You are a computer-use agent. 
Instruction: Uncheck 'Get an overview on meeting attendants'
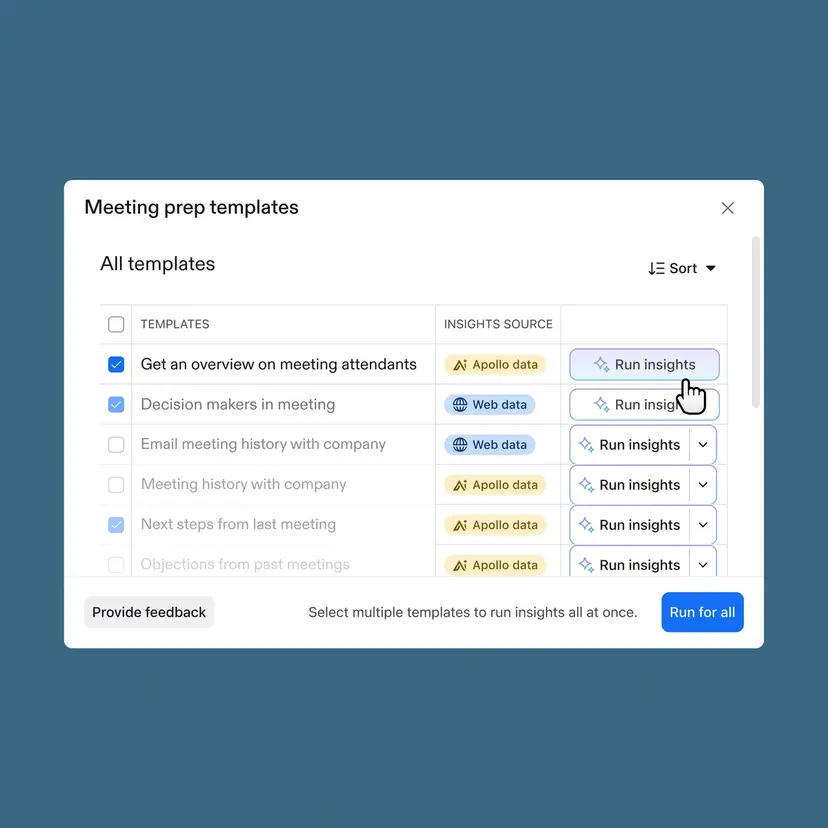116,365
